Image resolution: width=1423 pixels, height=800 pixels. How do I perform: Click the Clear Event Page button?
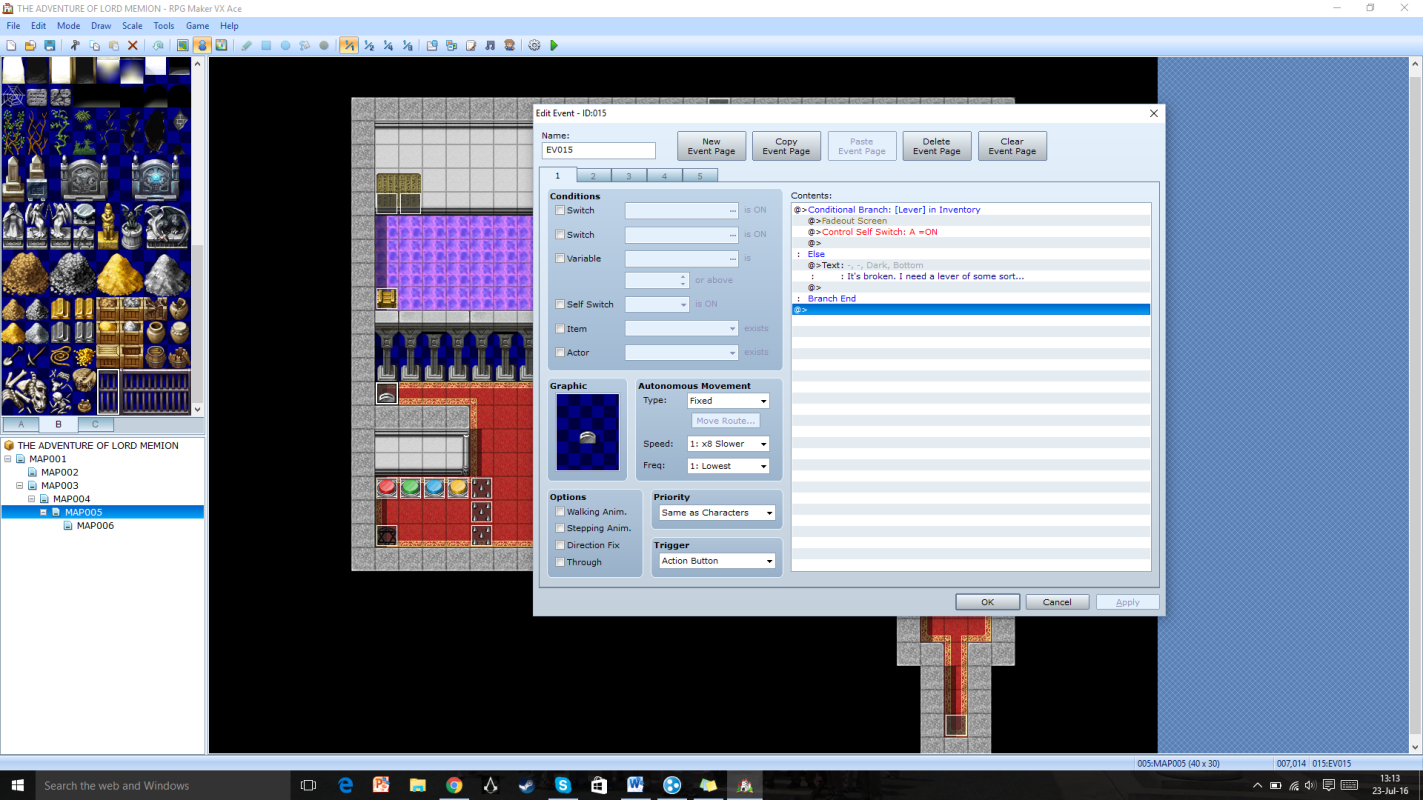pyautogui.click(x=1012, y=146)
